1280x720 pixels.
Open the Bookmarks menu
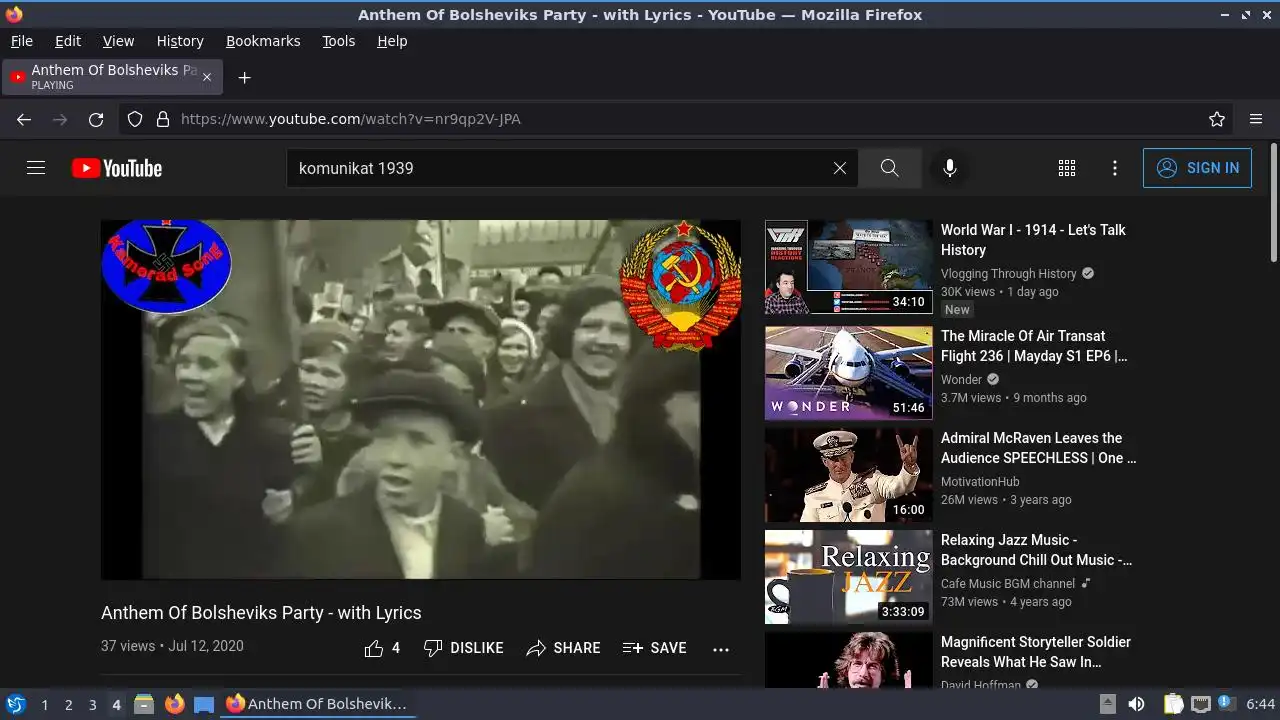pos(263,41)
